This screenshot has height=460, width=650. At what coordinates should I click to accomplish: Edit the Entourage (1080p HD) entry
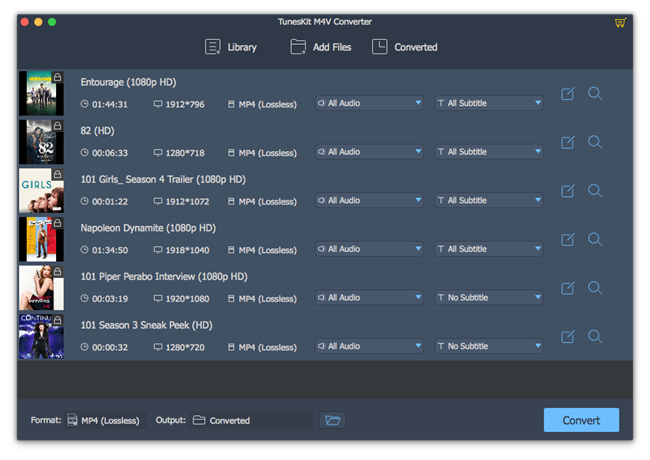568,94
